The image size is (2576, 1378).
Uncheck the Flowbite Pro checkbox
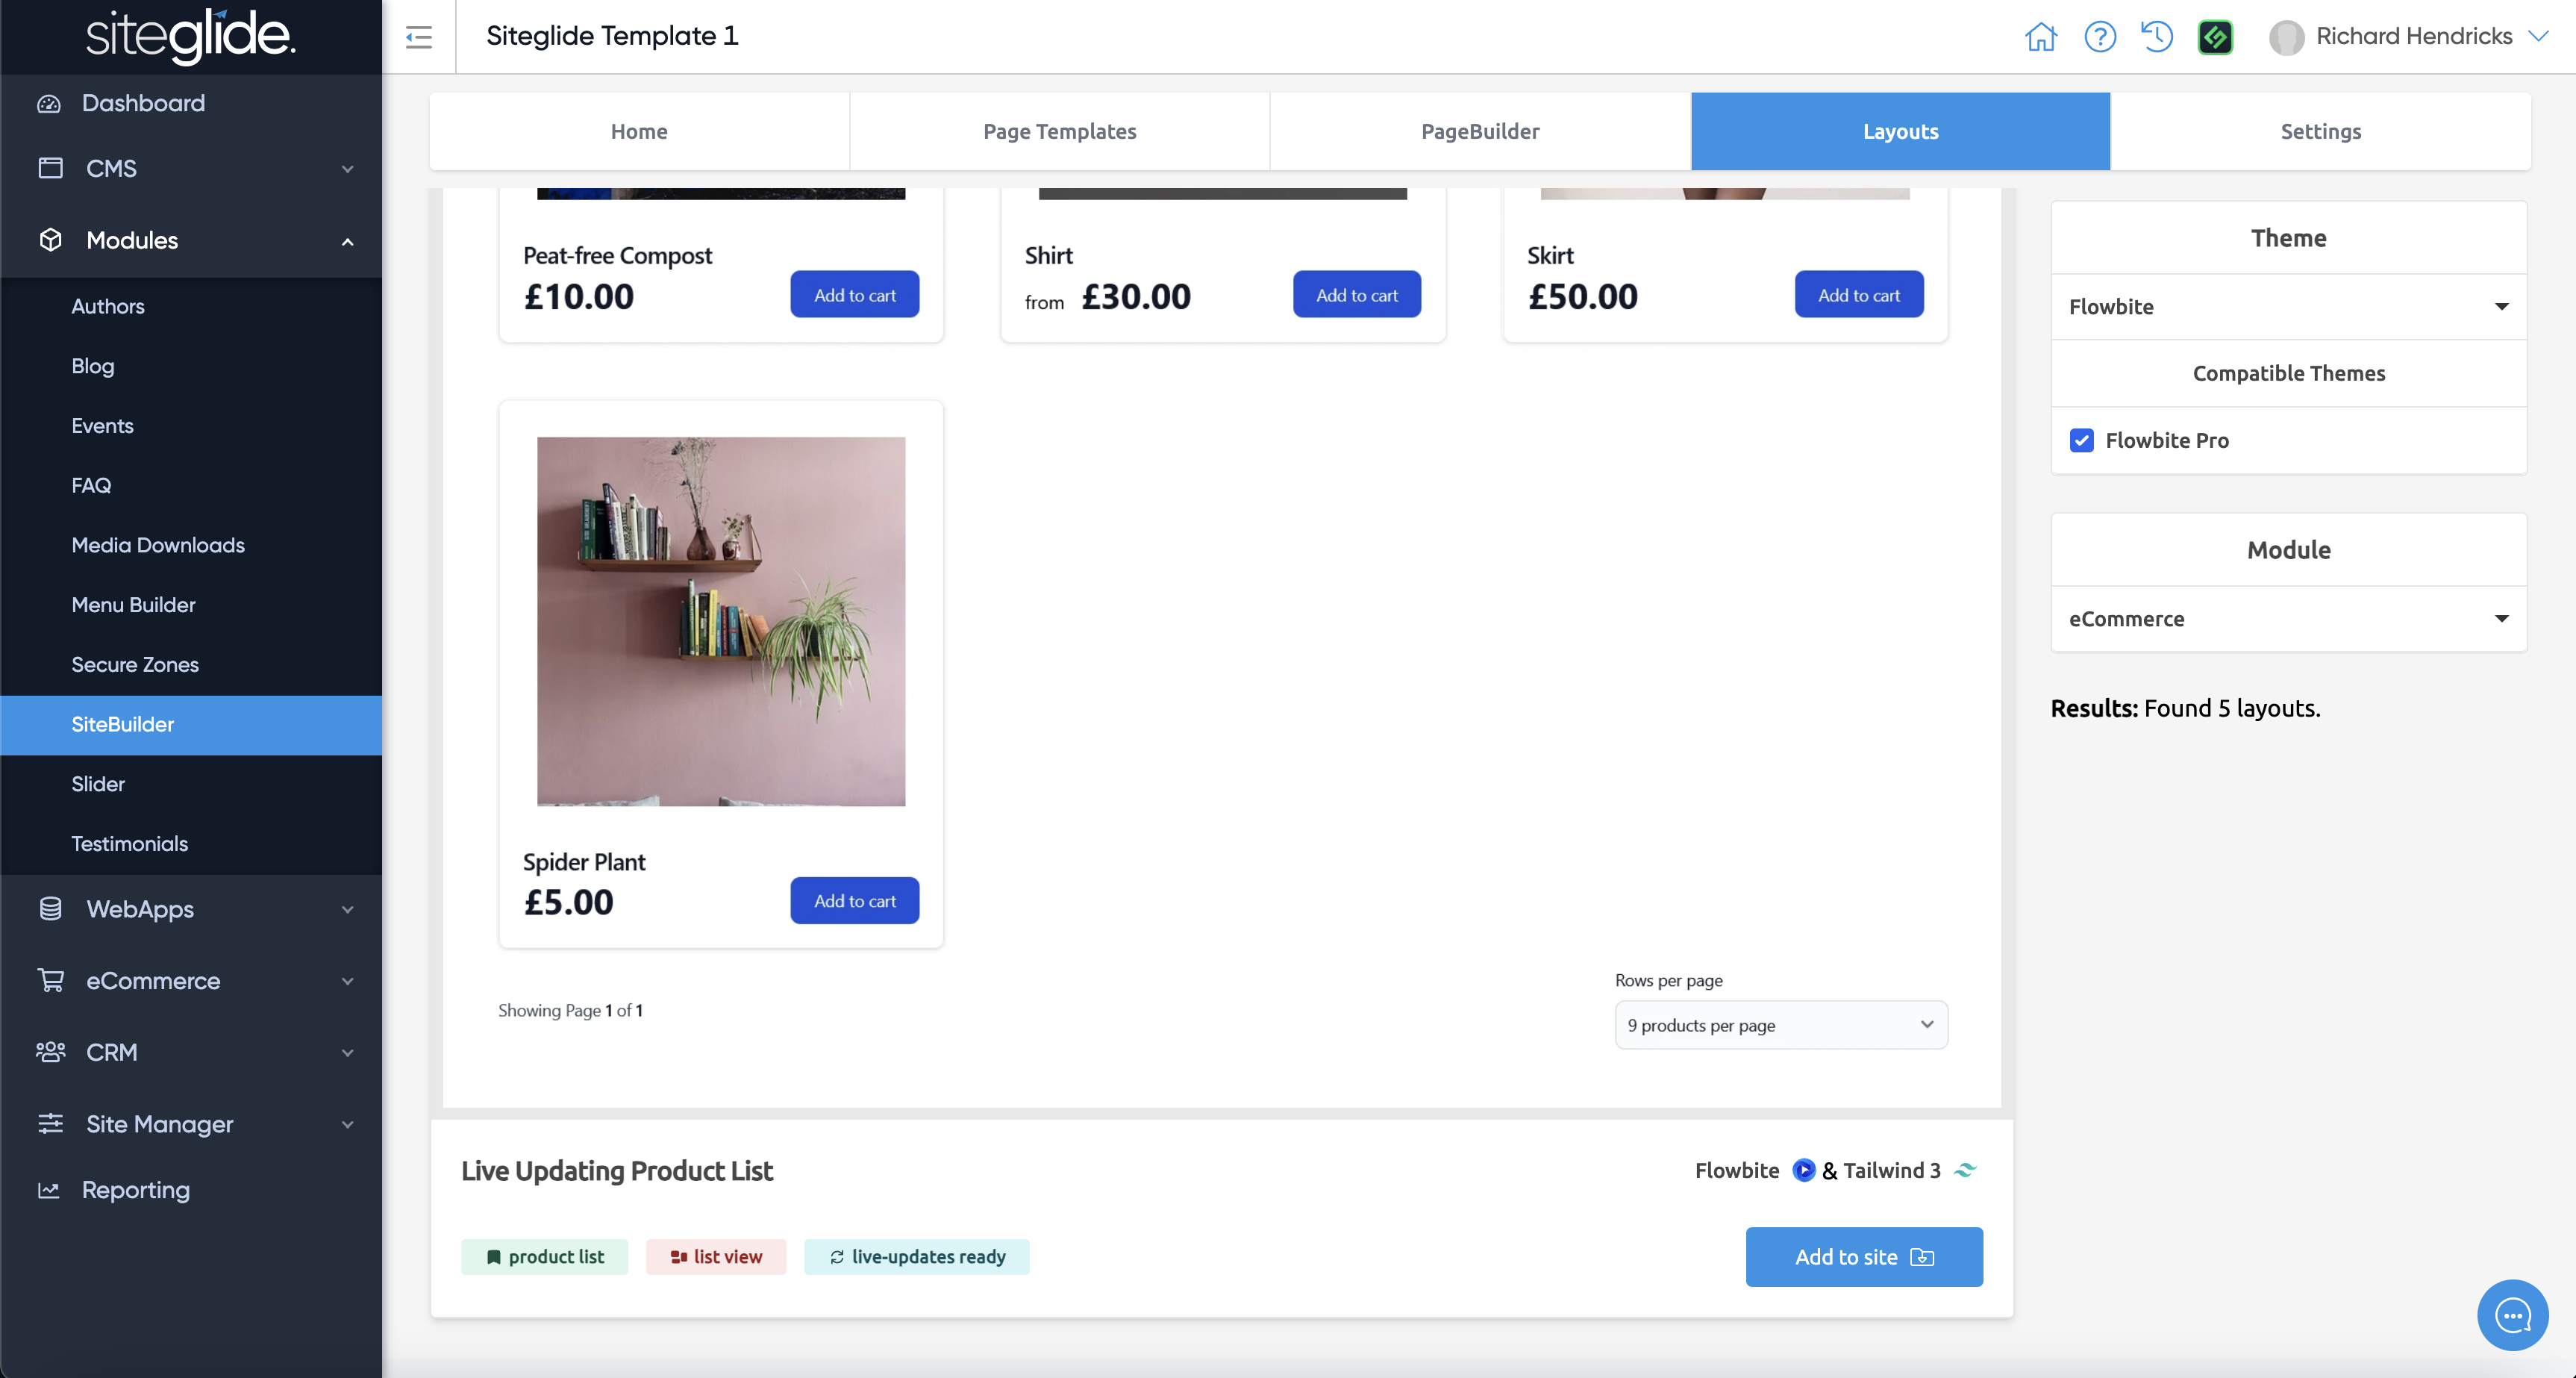(2082, 440)
